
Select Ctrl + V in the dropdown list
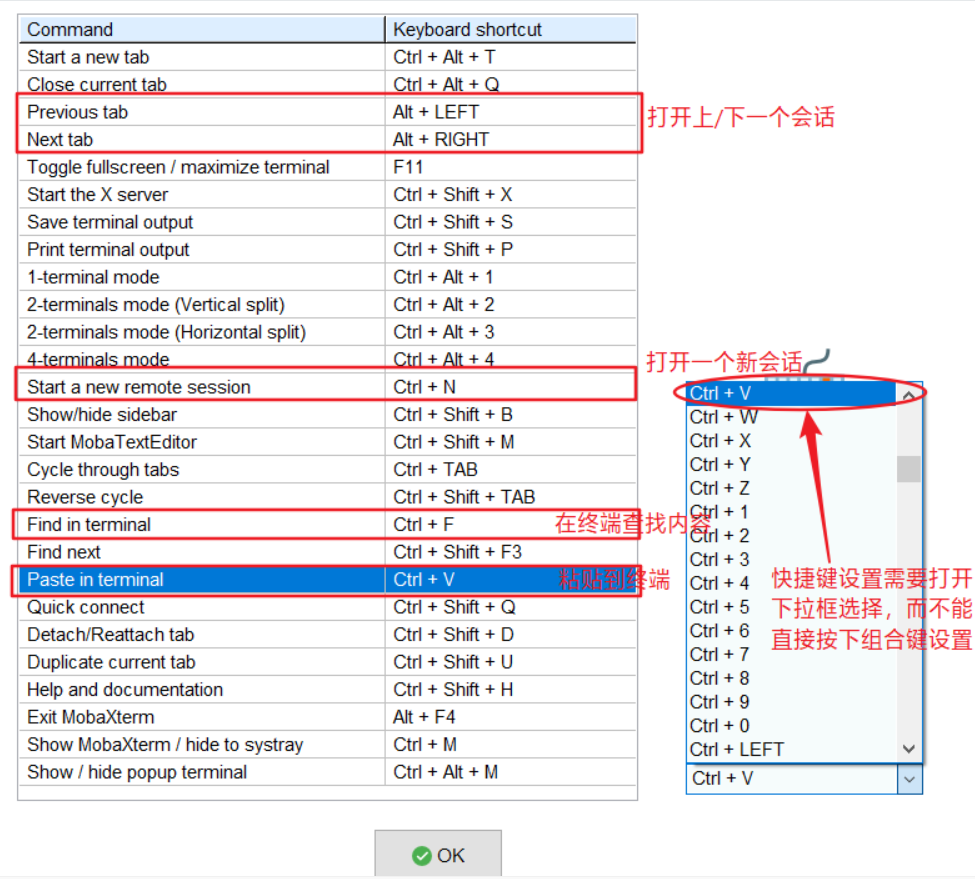click(792, 393)
